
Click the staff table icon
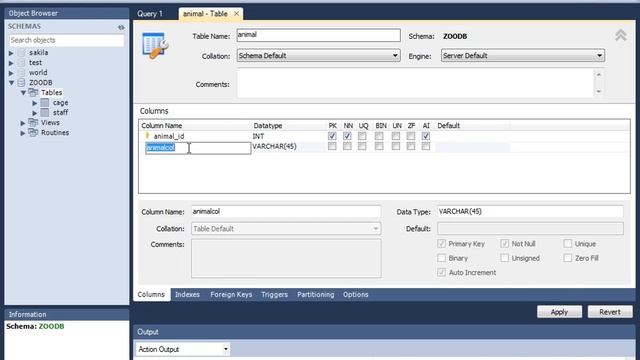point(45,113)
